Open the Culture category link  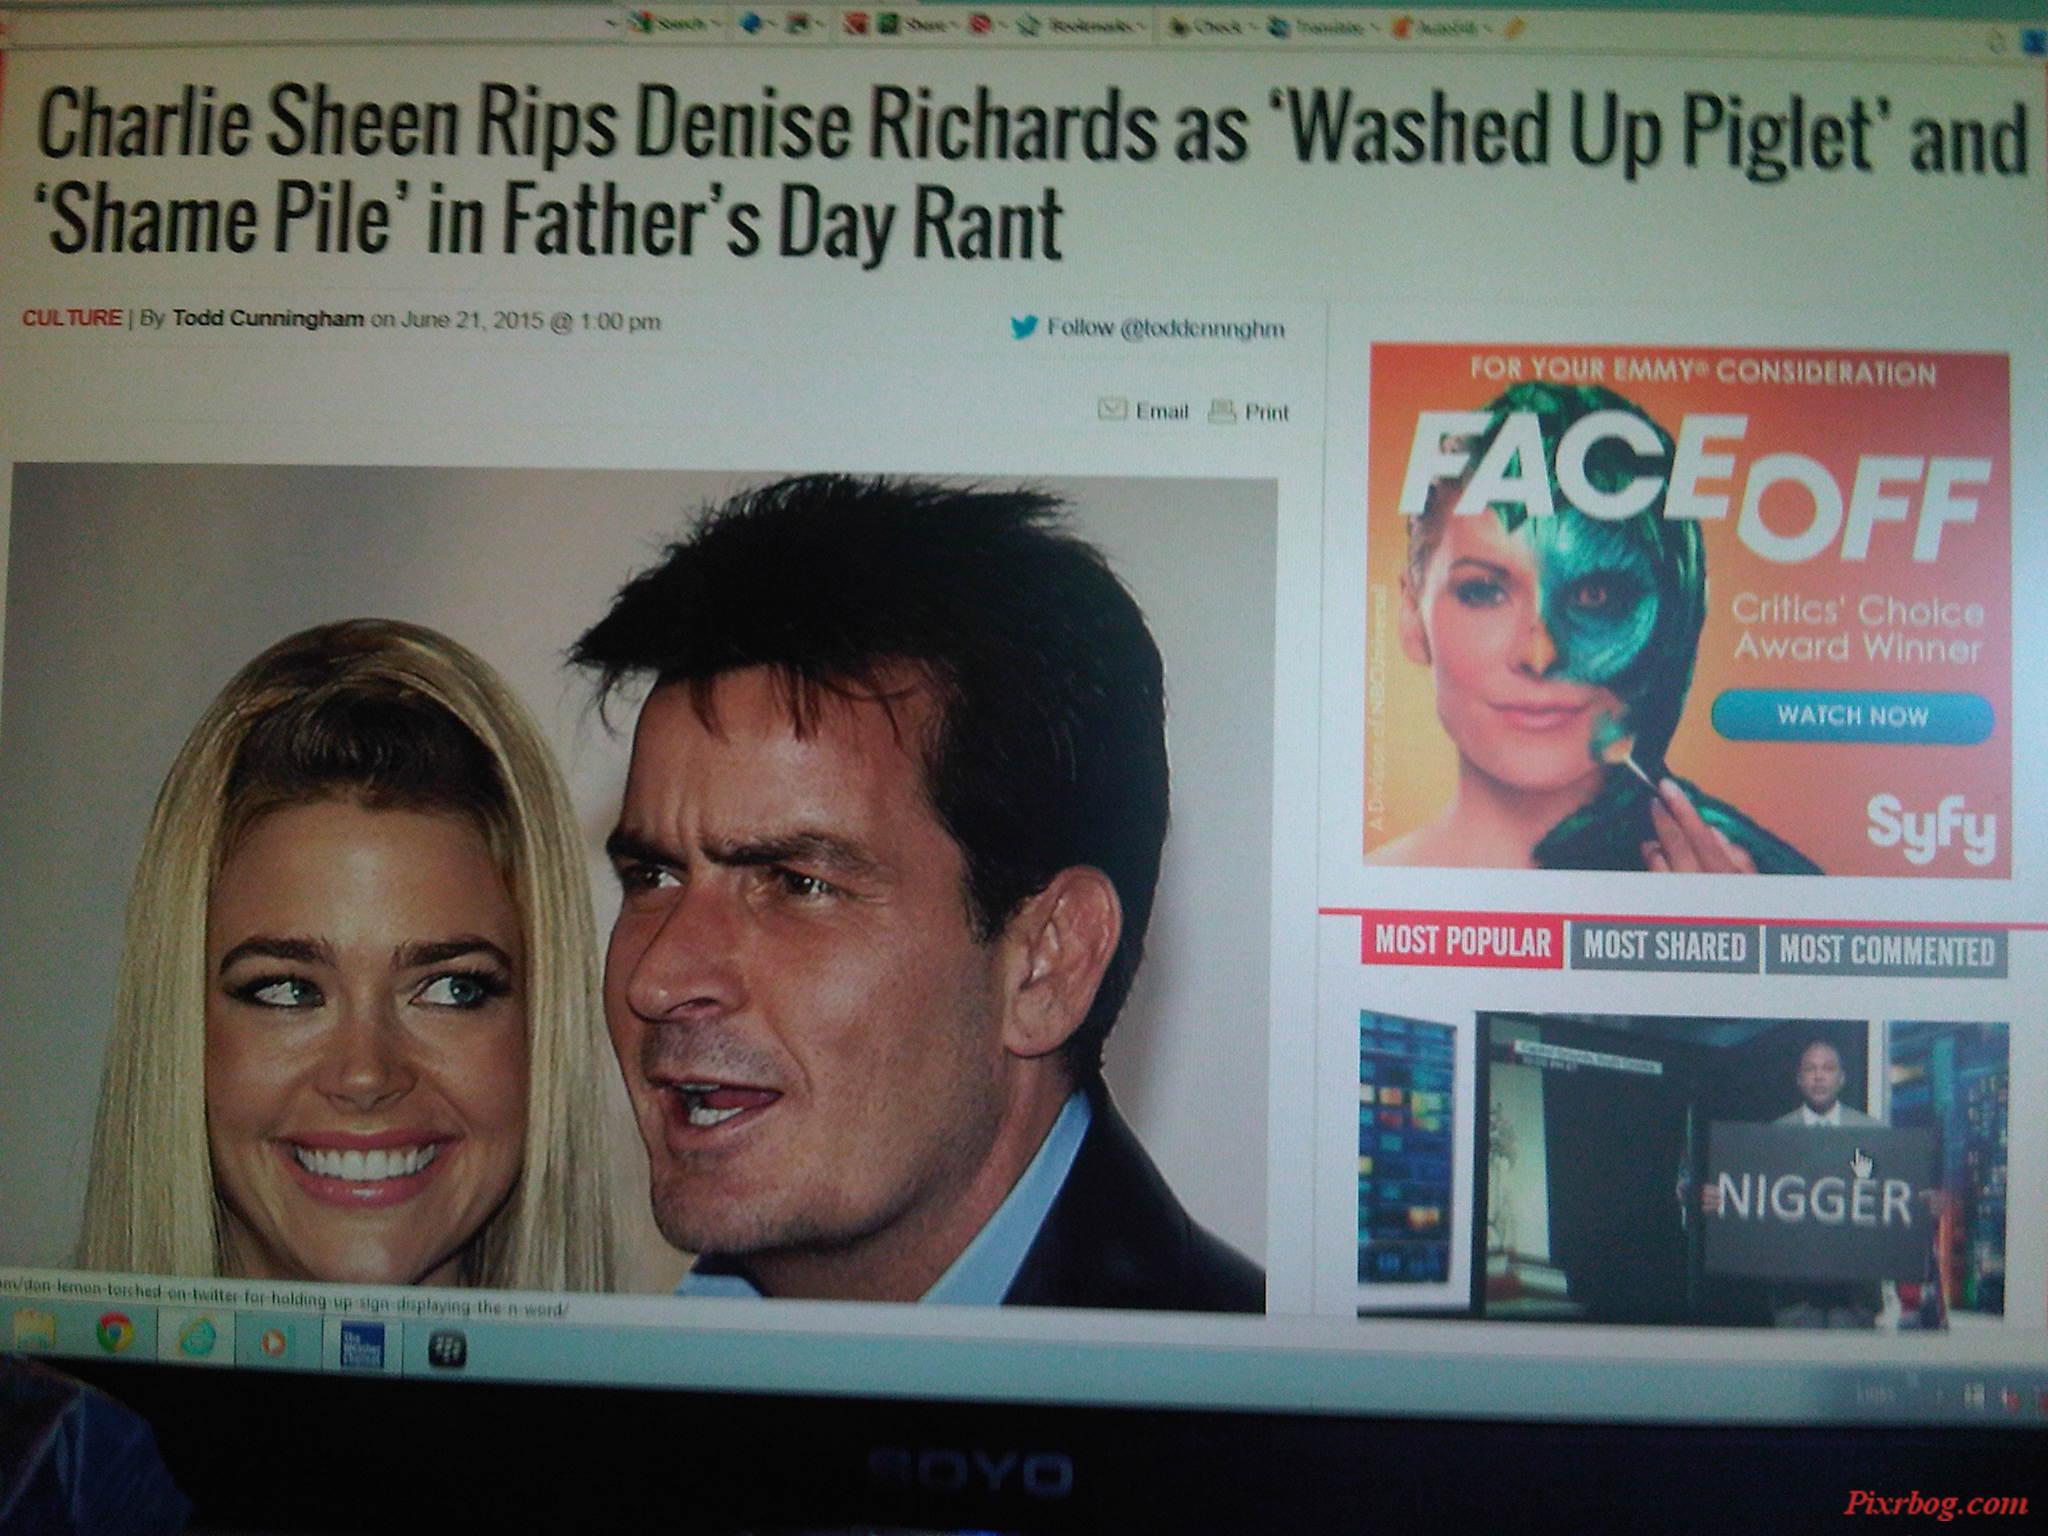(71, 318)
